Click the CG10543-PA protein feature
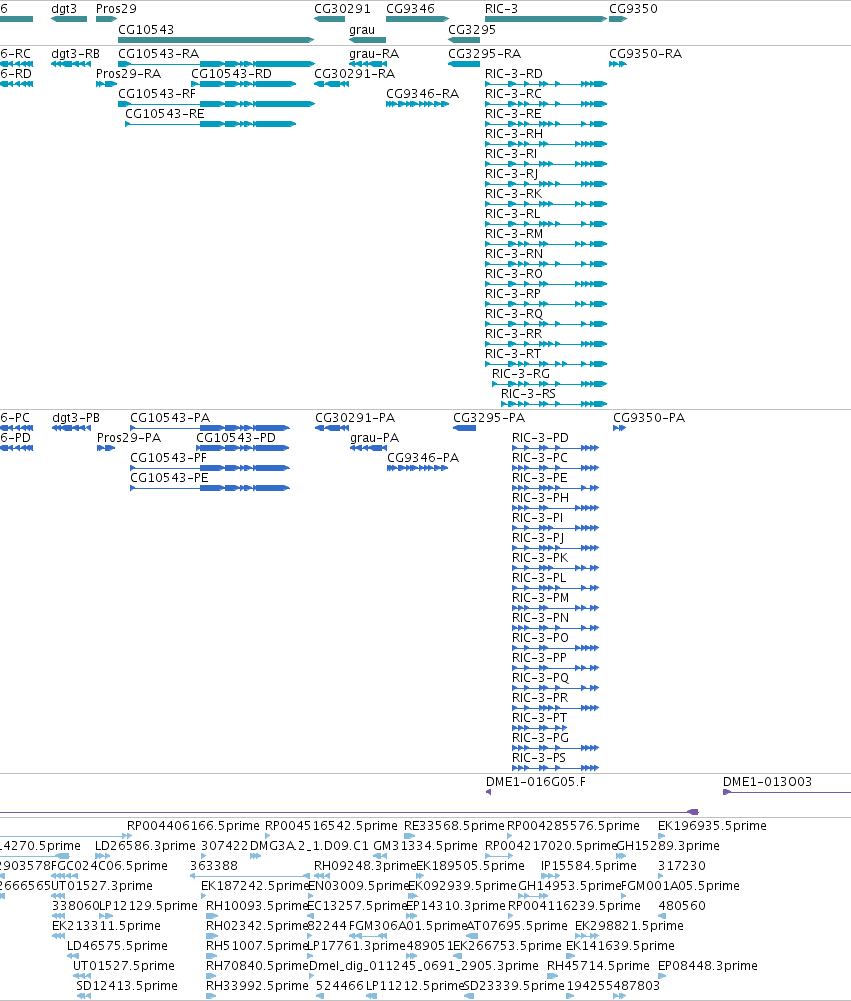851x1001 pixels. pos(210,428)
